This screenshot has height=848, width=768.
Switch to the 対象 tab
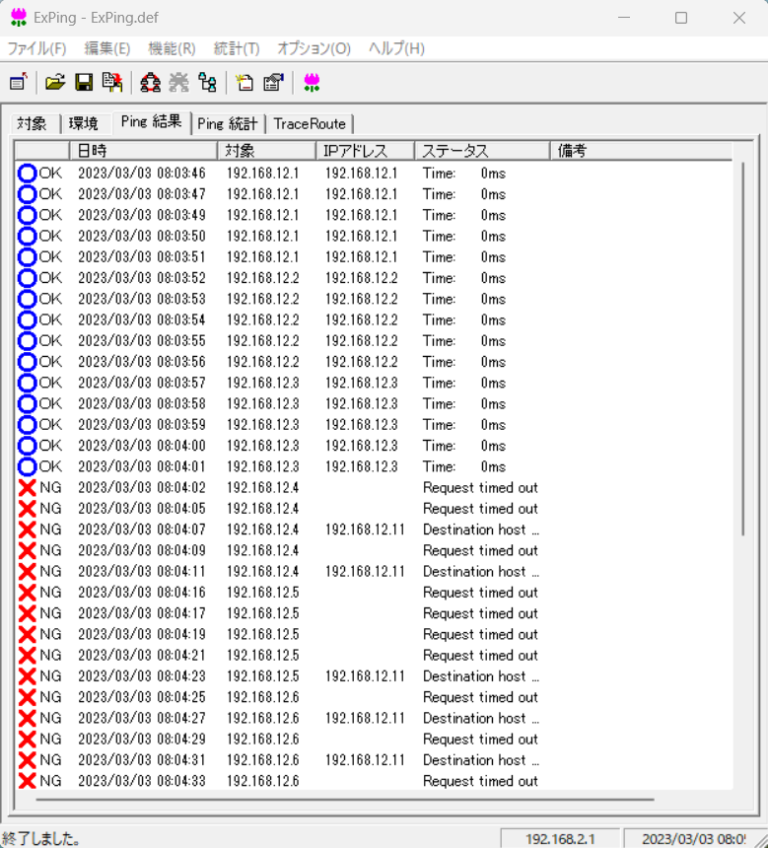point(32,124)
